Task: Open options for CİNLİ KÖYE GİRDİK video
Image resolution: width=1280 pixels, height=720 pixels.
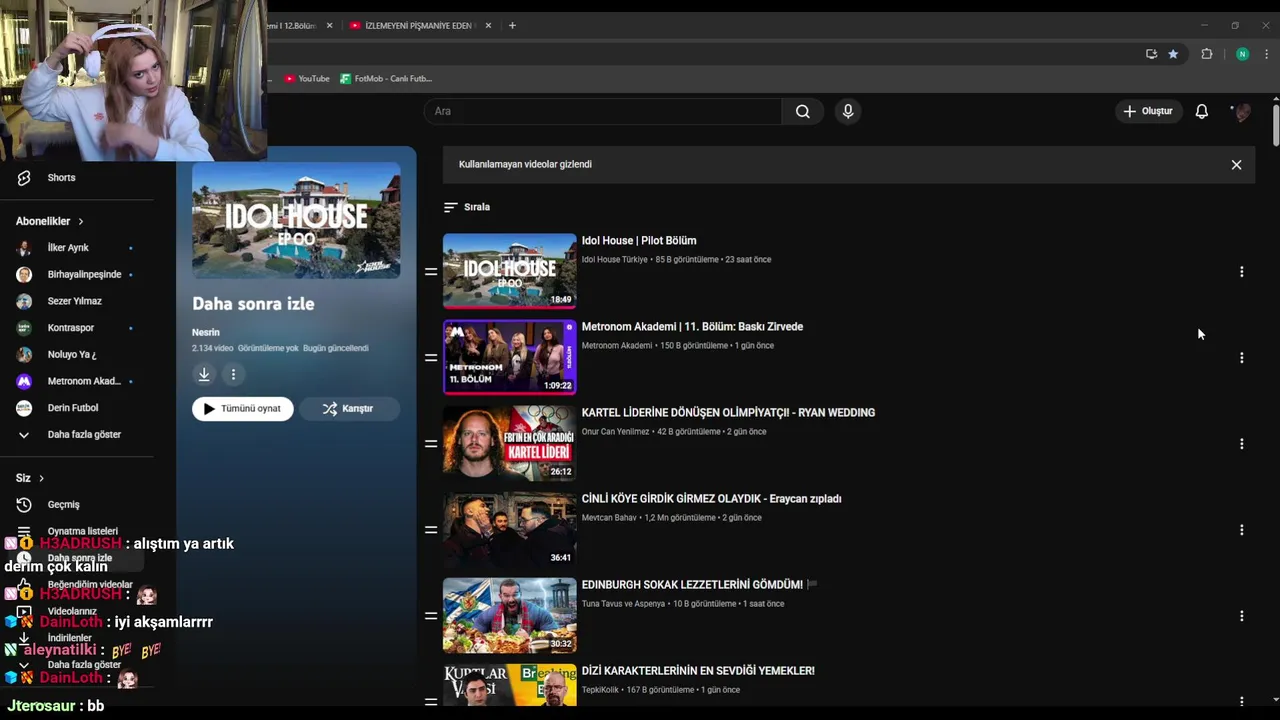Action: (1241, 529)
